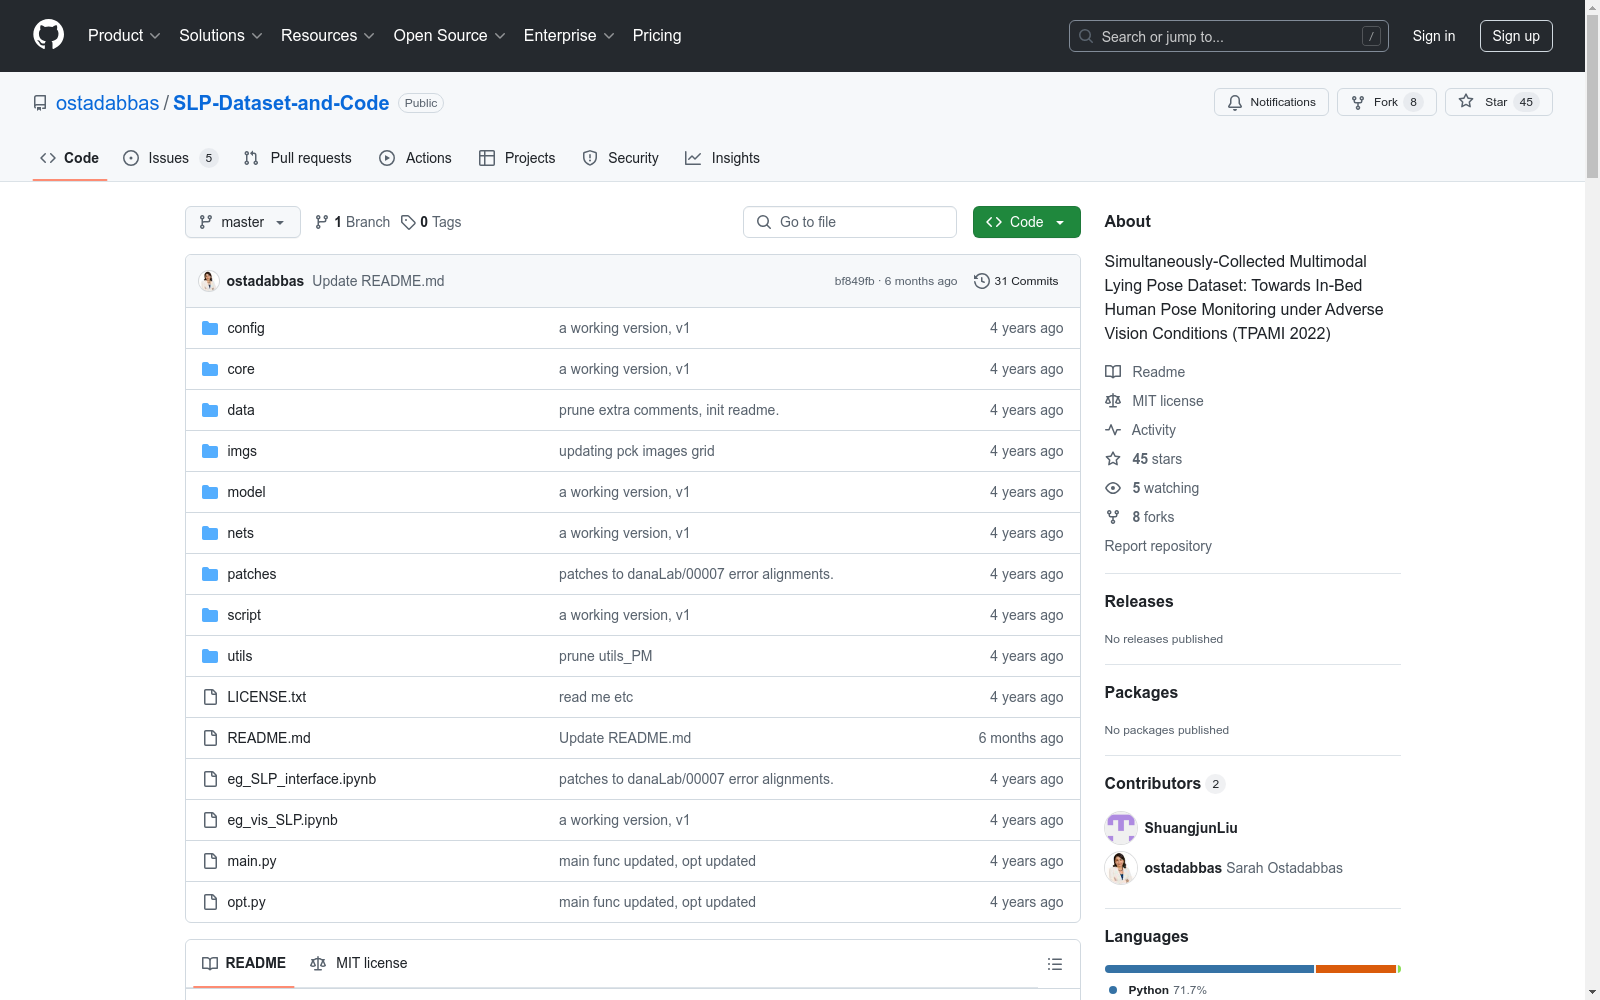The width and height of the screenshot is (1600, 1000).
Task: Switch to the MIT license tab
Action: [x=359, y=963]
